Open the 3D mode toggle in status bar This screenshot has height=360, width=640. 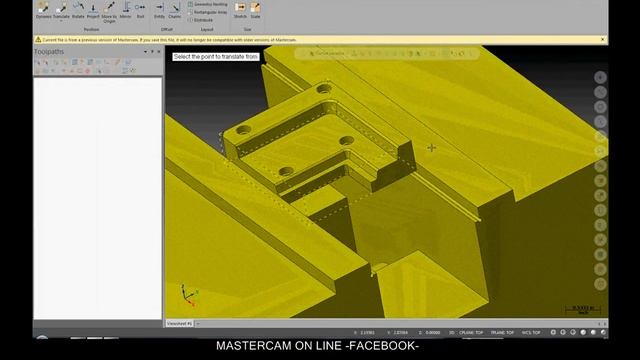click(451, 333)
